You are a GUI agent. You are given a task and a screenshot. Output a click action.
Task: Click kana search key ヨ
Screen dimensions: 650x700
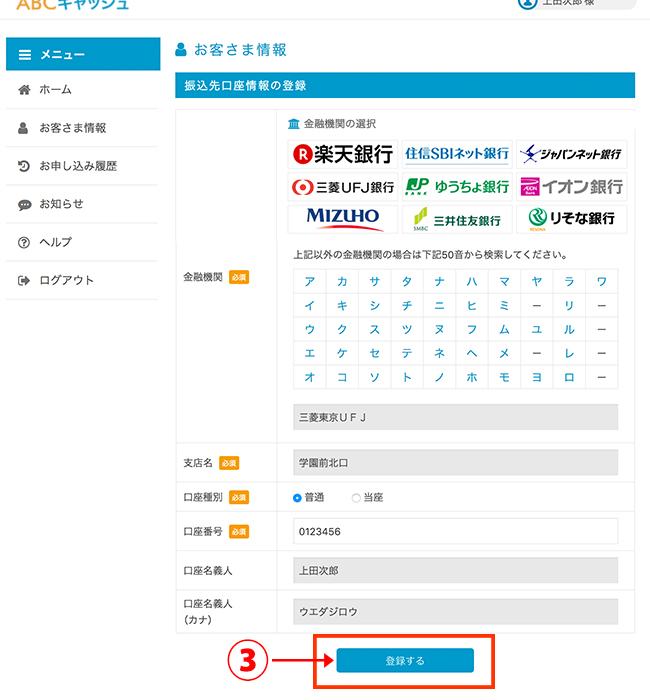click(x=537, y=377)
